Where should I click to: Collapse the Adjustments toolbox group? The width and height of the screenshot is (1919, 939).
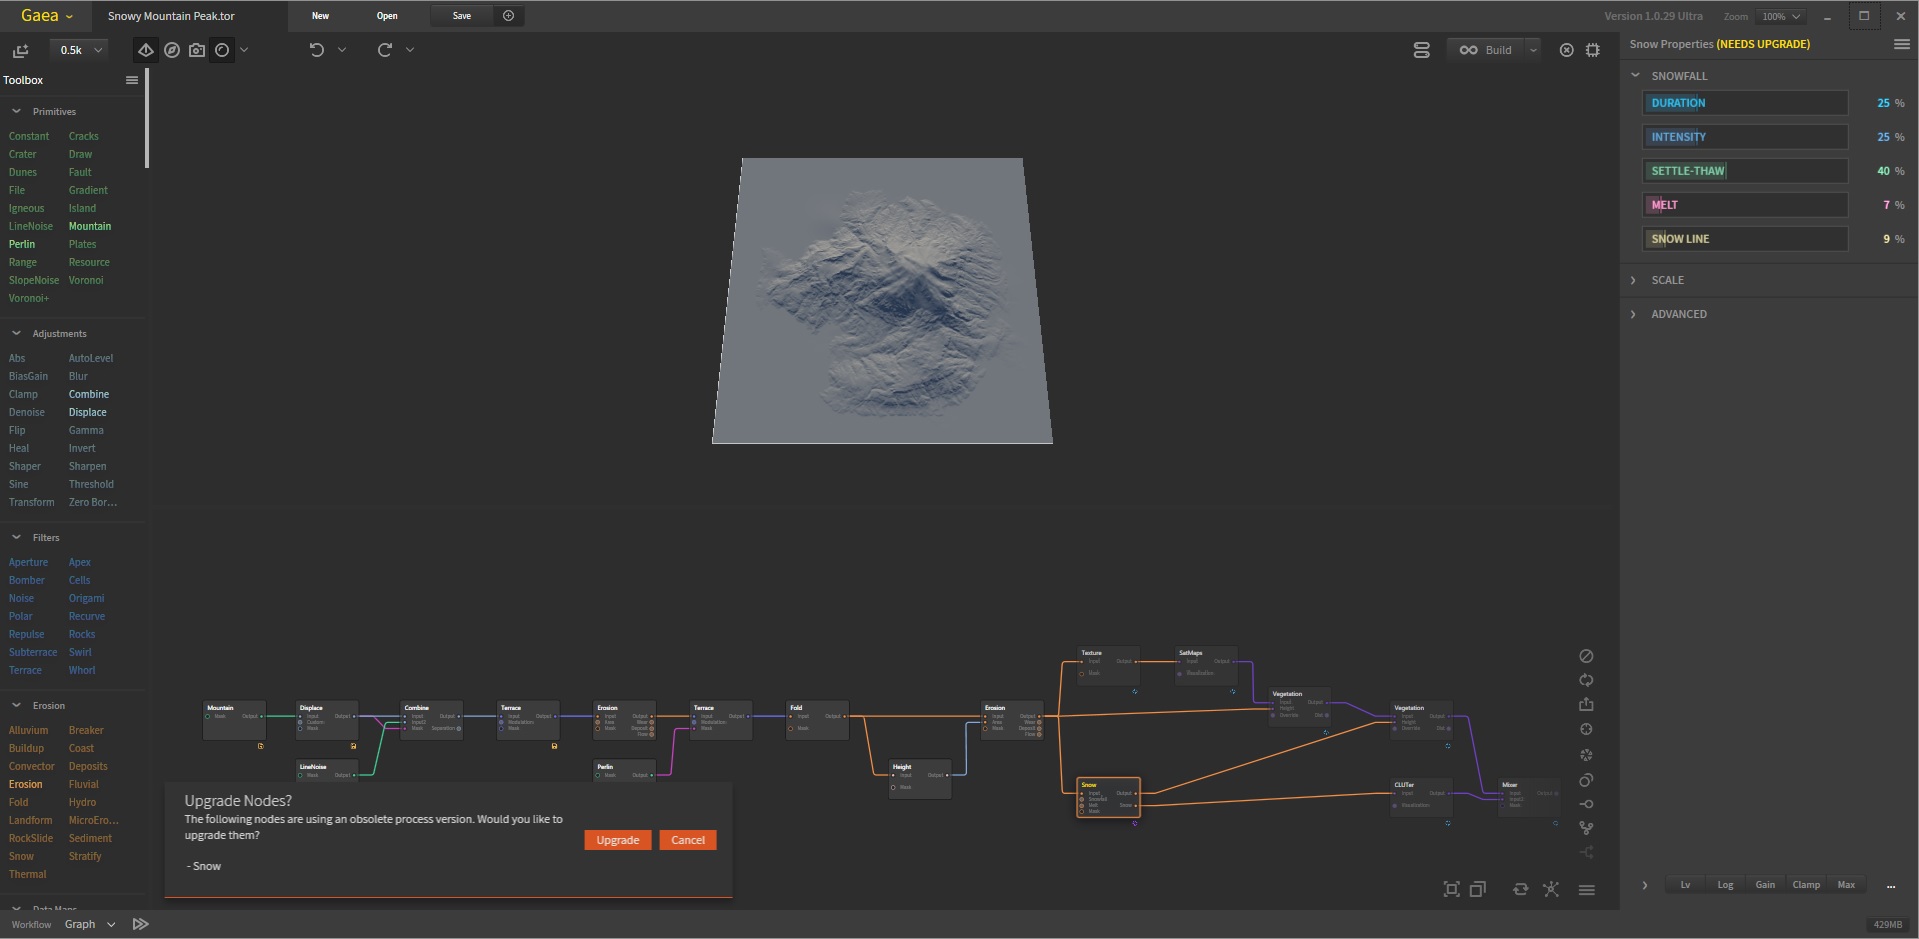click(16, 333)
